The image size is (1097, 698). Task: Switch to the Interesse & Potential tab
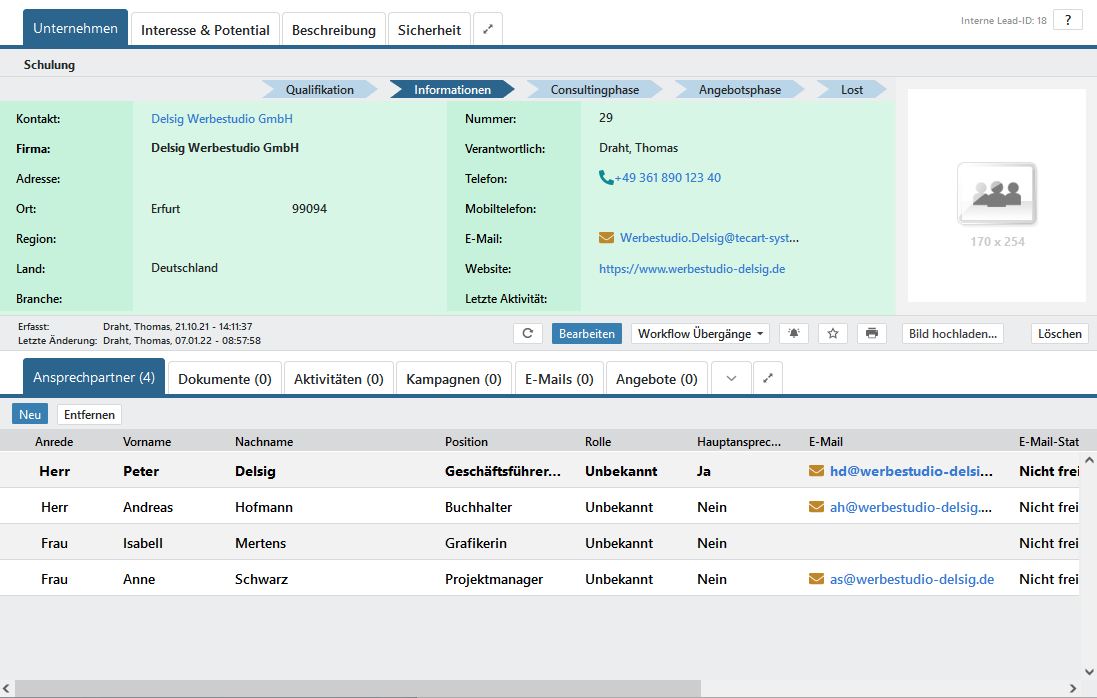point(205,30)
